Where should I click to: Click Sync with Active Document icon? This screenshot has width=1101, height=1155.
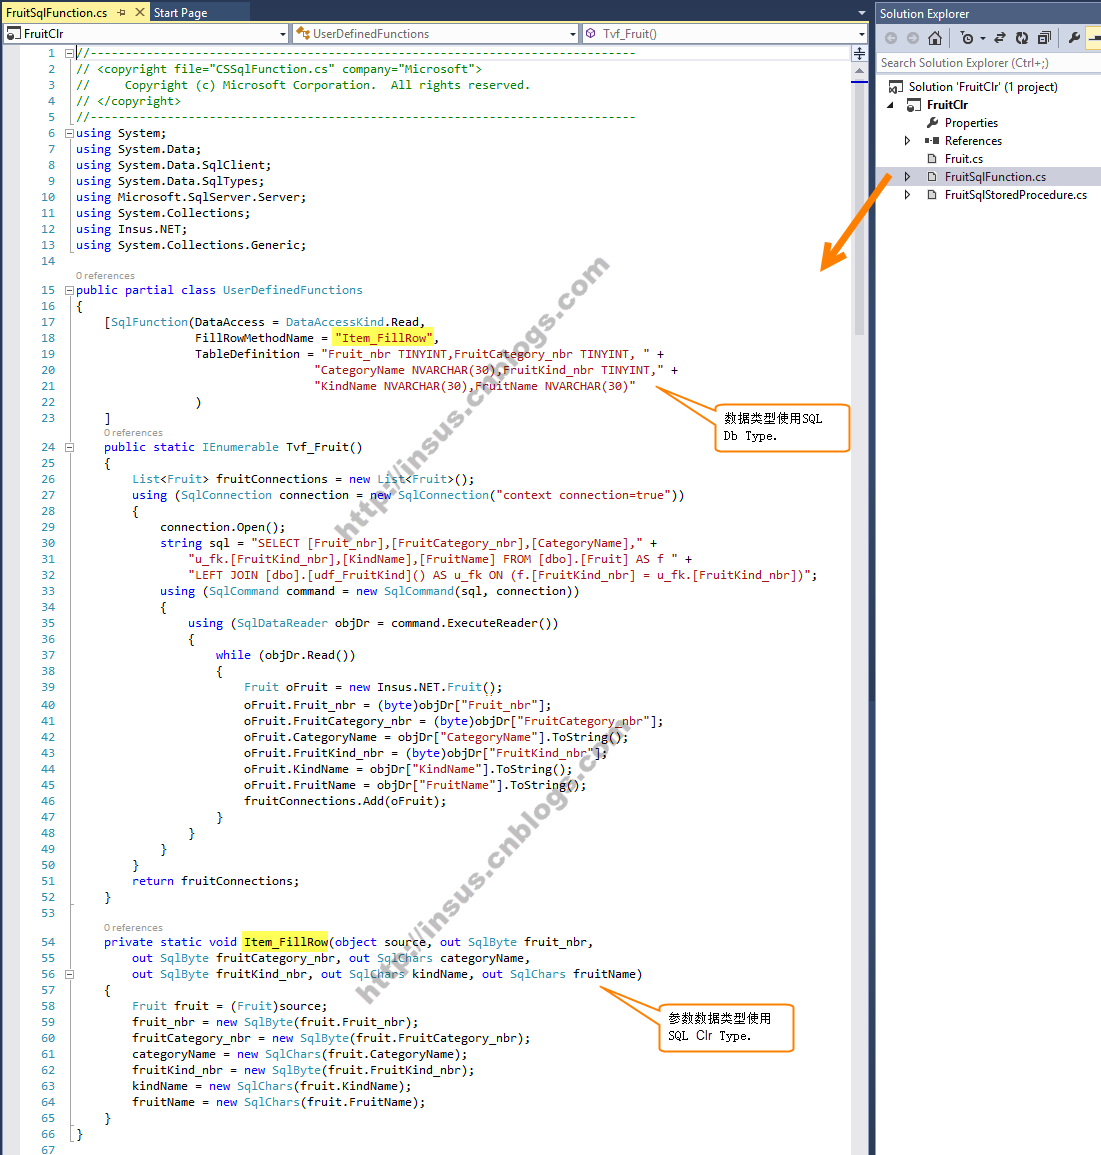[999, 38]
